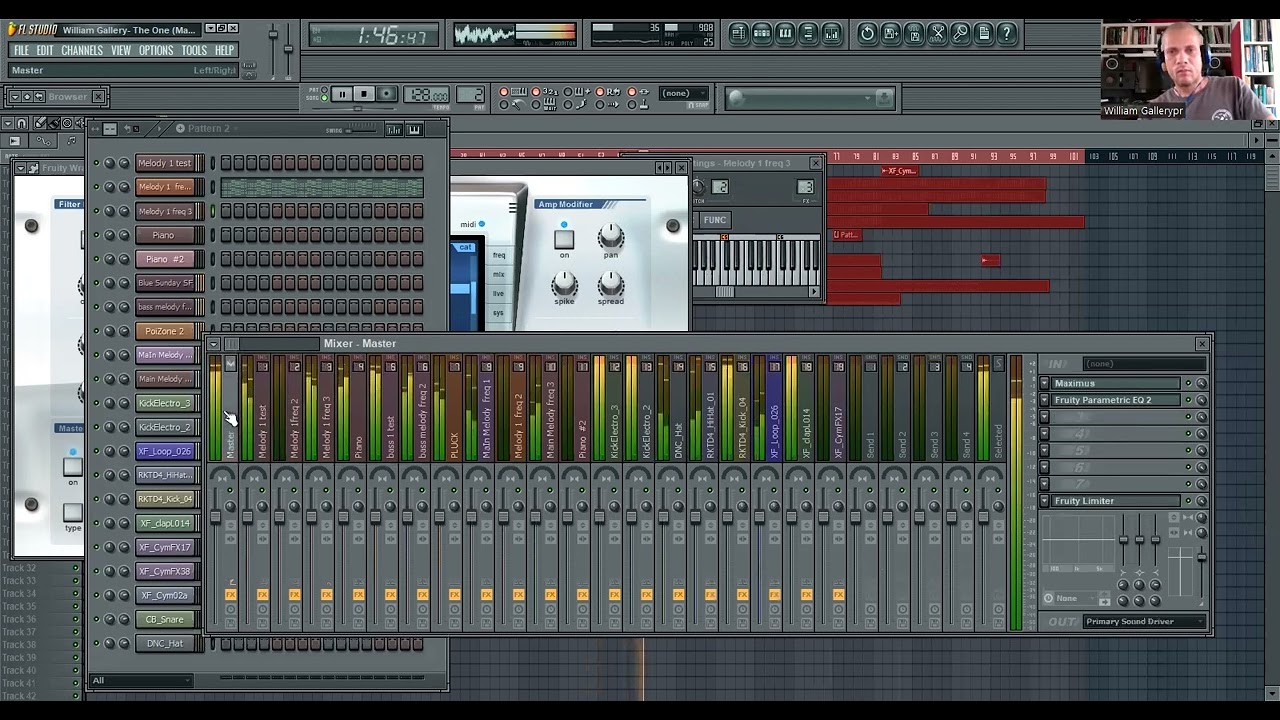1280x720 pixels.
Task: Click the tempo display field
Action: click(428, 95)
